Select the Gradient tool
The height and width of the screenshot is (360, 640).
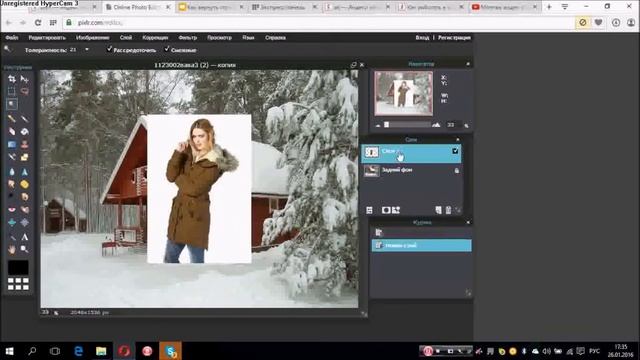pyautogui.click(x=12, y=144)
